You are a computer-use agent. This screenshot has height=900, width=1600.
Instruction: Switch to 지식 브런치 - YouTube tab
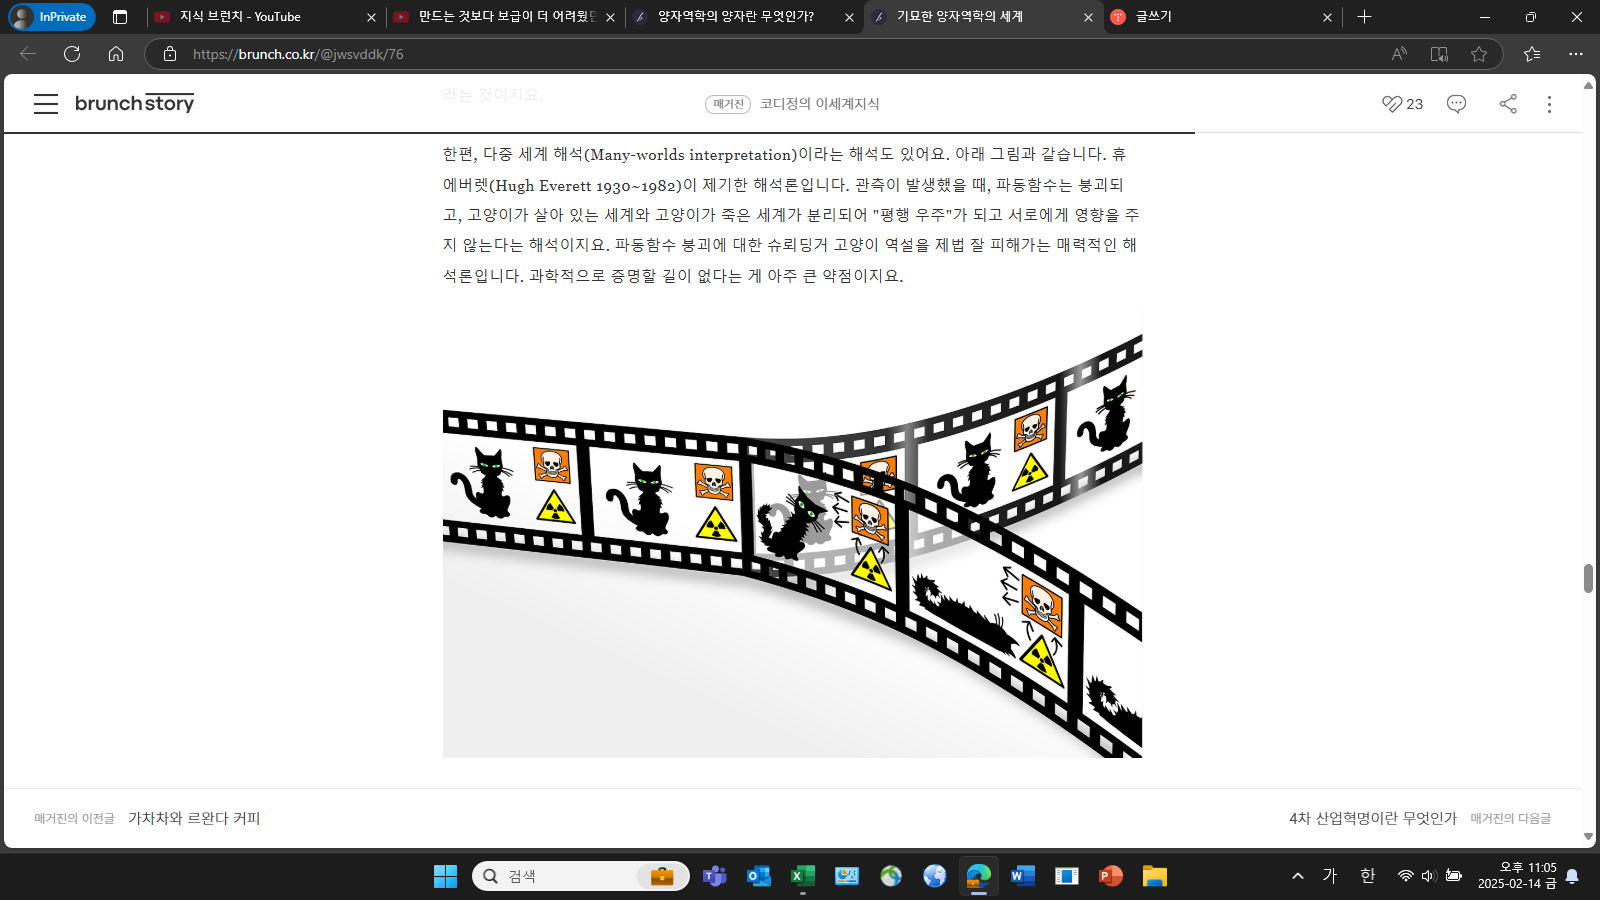265,17
